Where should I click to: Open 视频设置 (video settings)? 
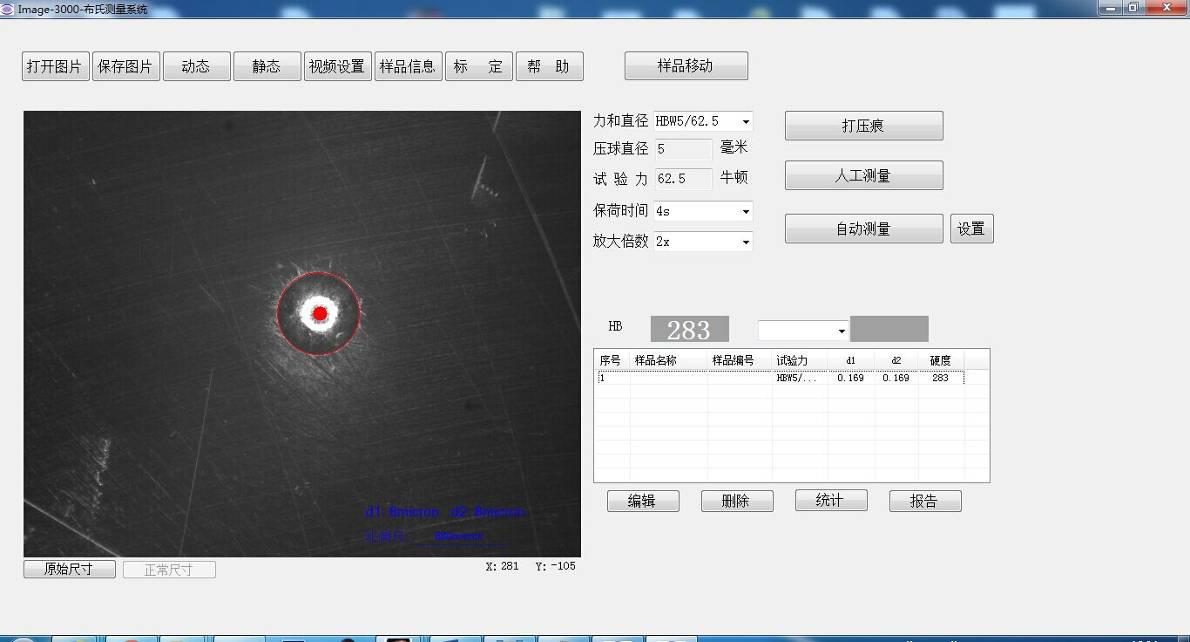[337, 67]
